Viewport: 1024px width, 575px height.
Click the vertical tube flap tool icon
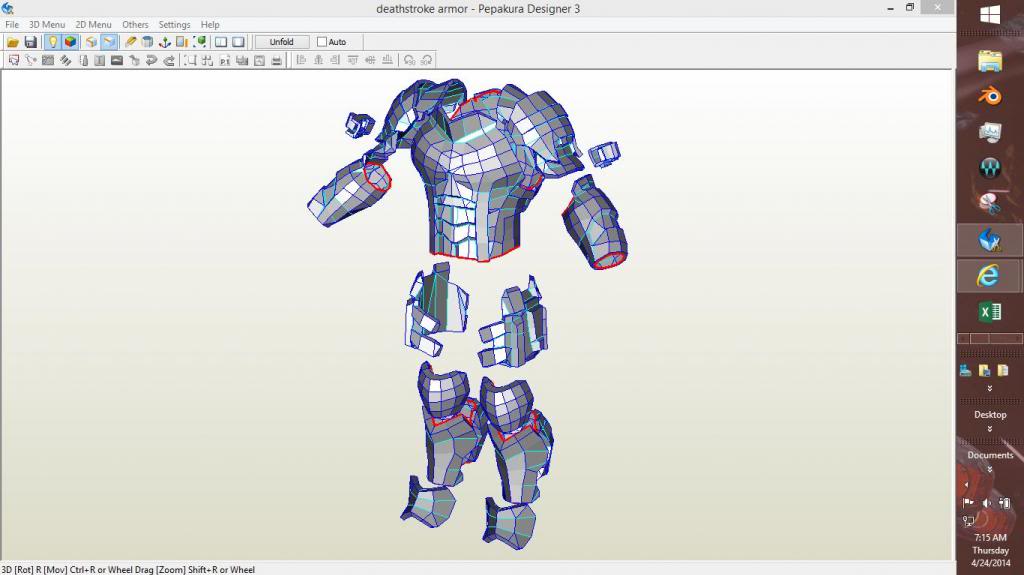coord(83,60)
